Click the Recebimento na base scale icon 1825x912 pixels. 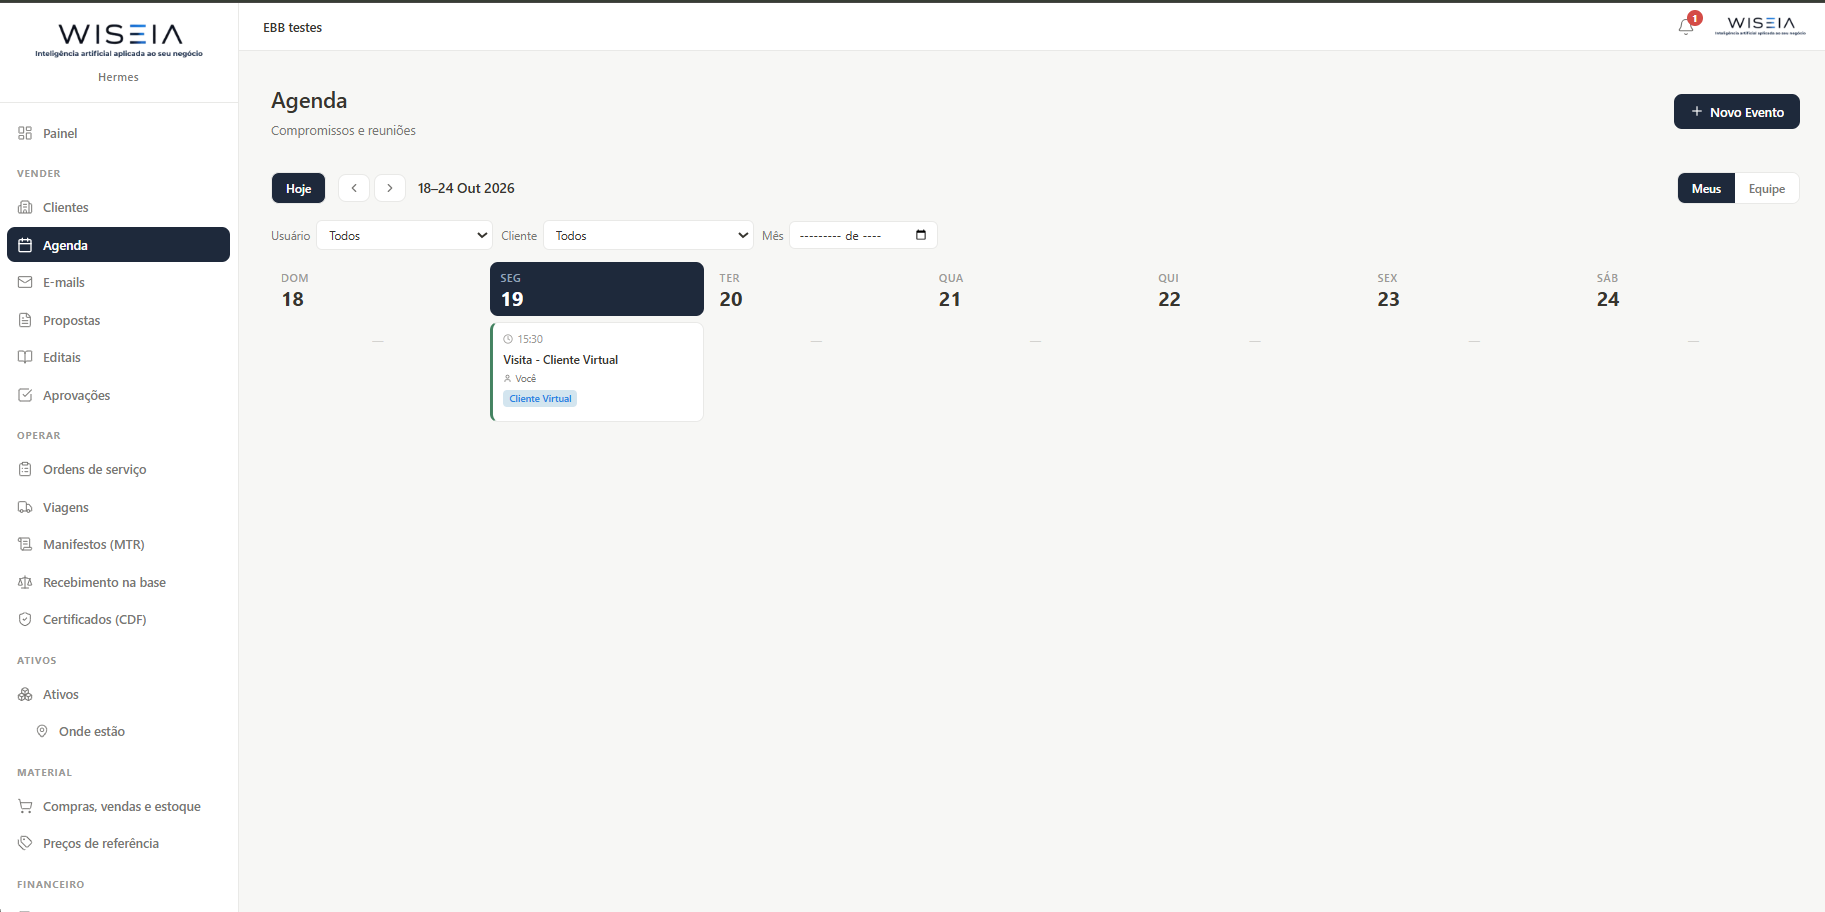[25, 582]
